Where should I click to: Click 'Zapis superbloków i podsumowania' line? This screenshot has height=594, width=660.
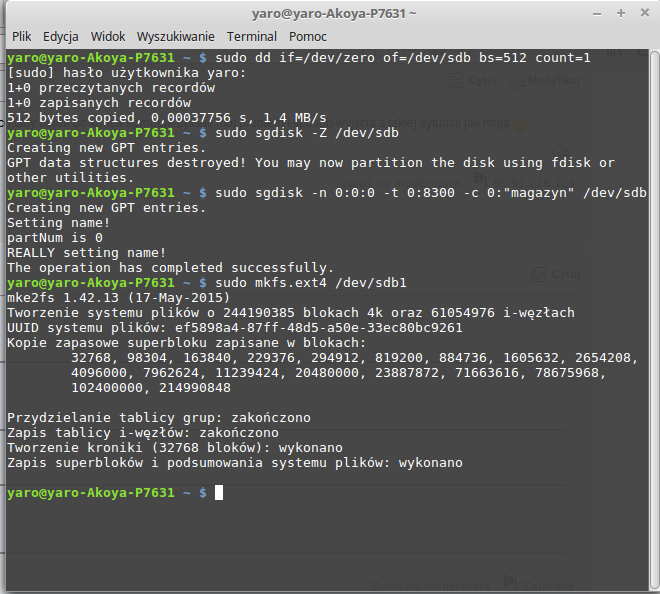tap(234, 463)
